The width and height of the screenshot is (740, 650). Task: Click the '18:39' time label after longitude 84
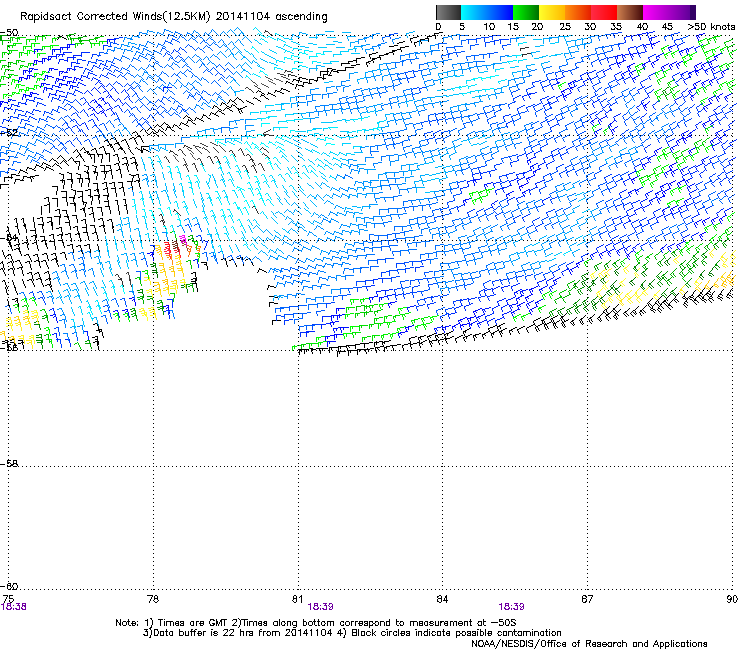click(512, 607)
